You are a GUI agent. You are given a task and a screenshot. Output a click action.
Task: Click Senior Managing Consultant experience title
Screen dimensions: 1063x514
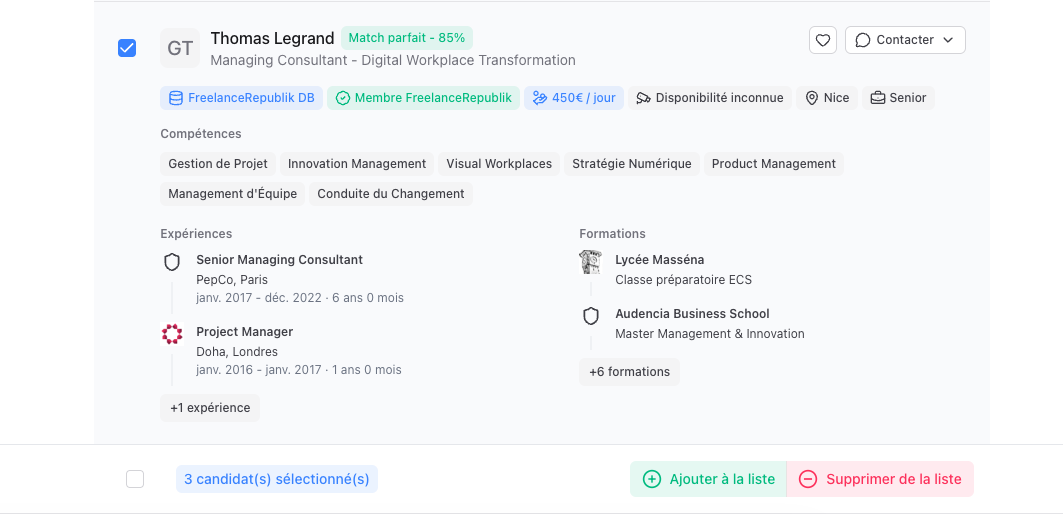279,260
